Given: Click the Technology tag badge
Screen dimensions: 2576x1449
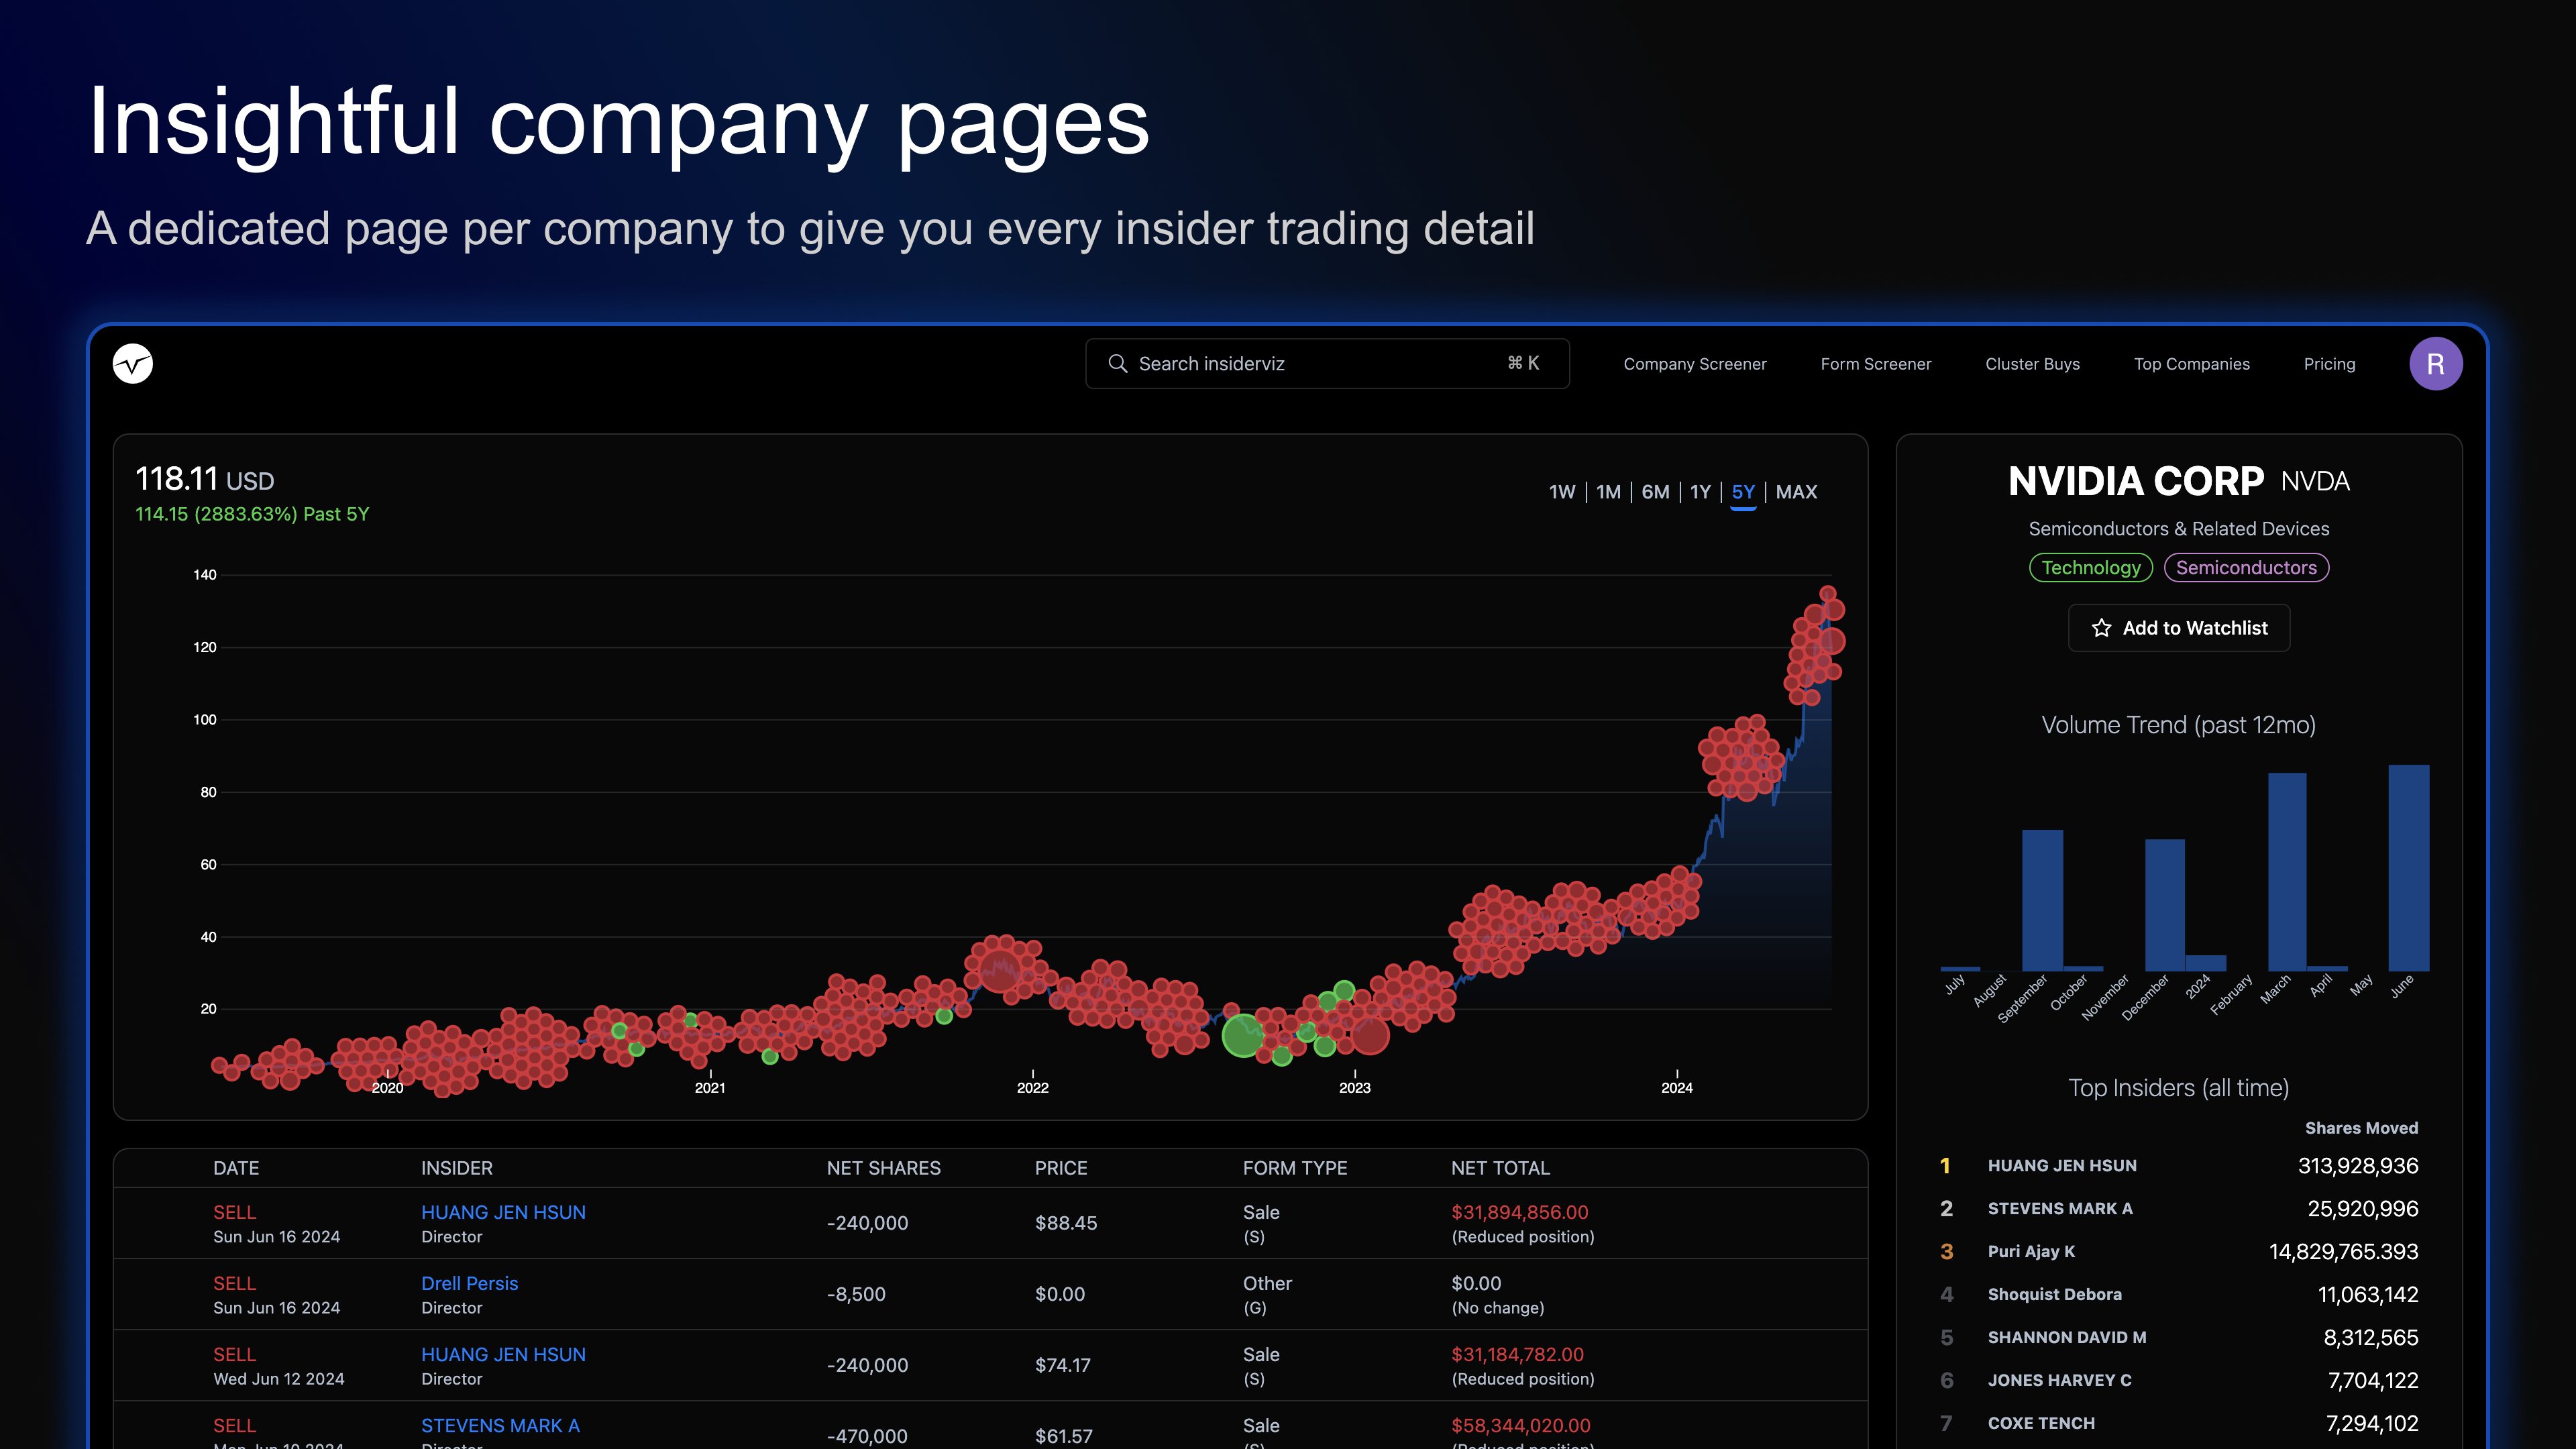Looking at the screenshot, I should click(2090, 567).
